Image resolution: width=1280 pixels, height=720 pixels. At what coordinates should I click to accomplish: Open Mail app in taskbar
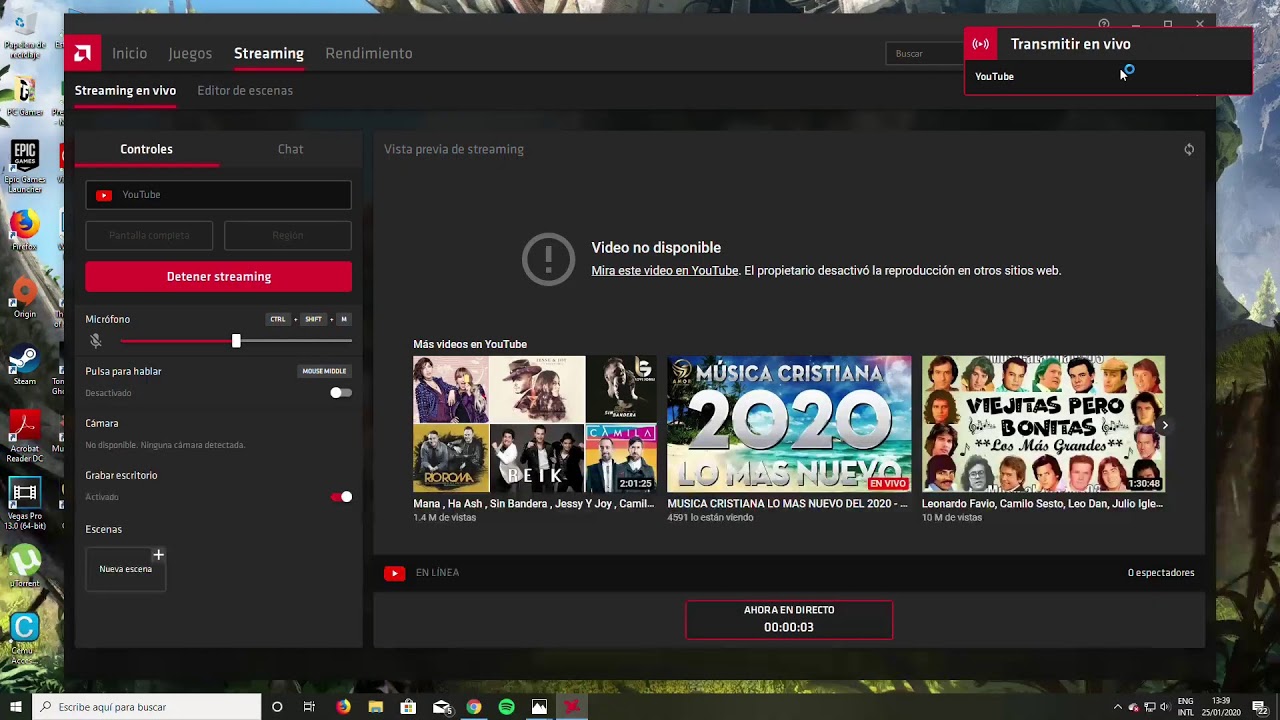(x=441, y=707)
